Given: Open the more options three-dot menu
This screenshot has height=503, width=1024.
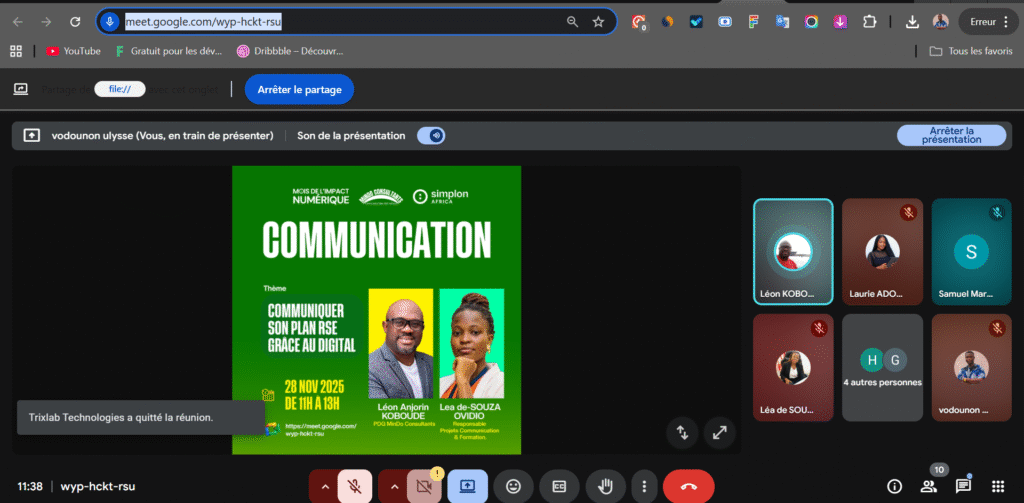Looking at the screenshot, I should coord(645,486).
